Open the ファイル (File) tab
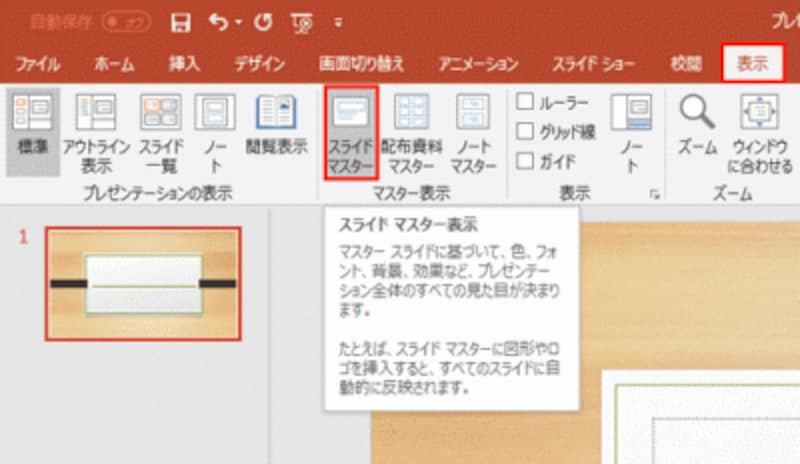 tap(38, 64)
